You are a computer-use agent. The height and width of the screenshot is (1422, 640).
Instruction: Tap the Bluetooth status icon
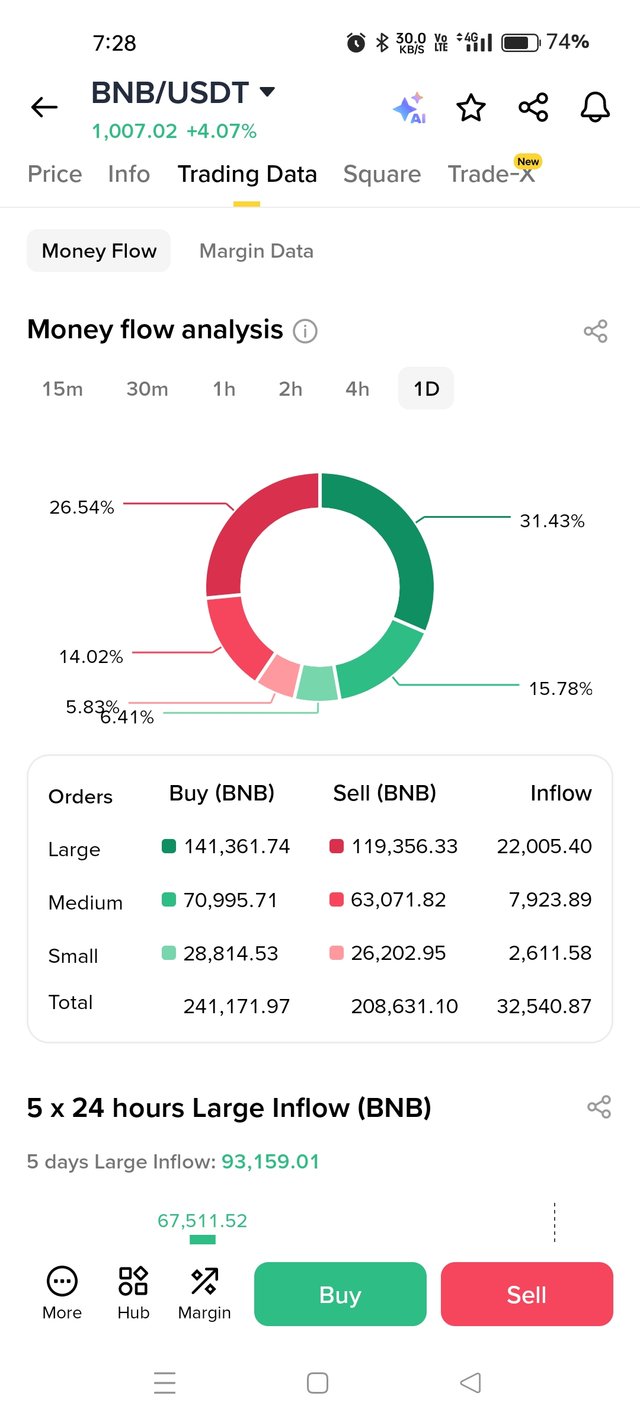(x=381, y=42)
